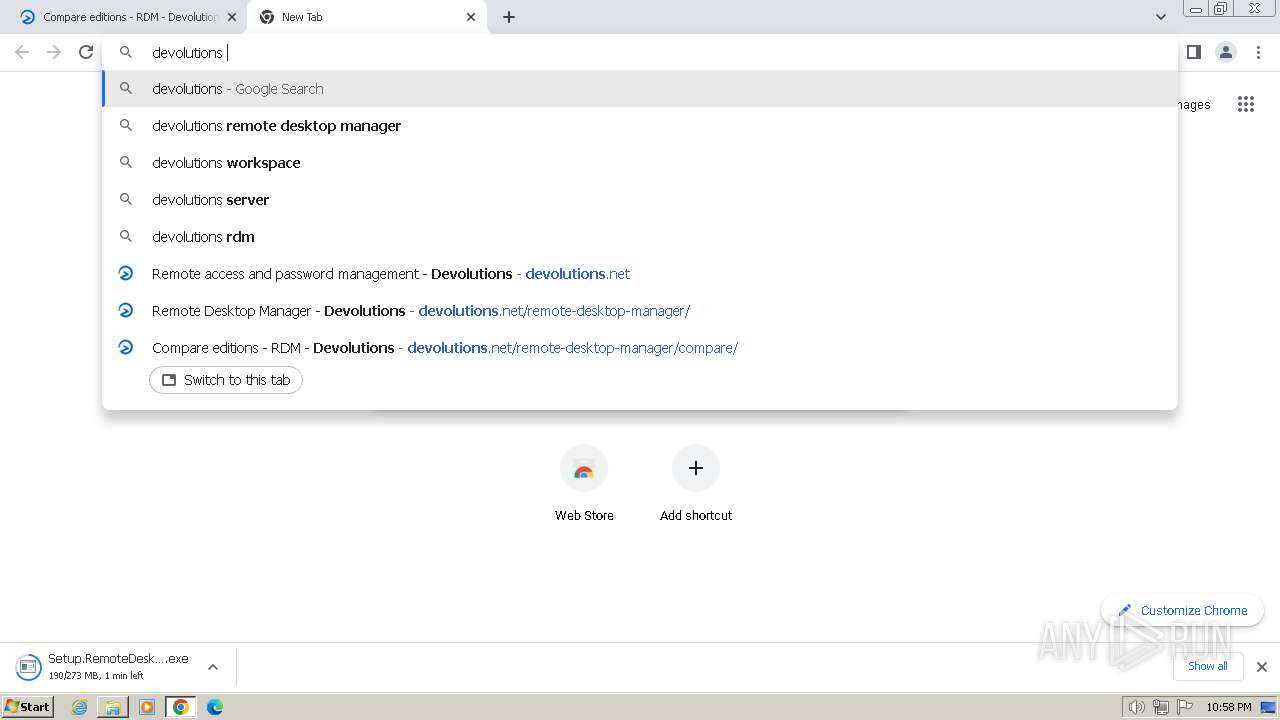Open Remote Desktop Manager - Devolutions suggestion
Viewport: 1280px width, 720px height.
(640, 311)
